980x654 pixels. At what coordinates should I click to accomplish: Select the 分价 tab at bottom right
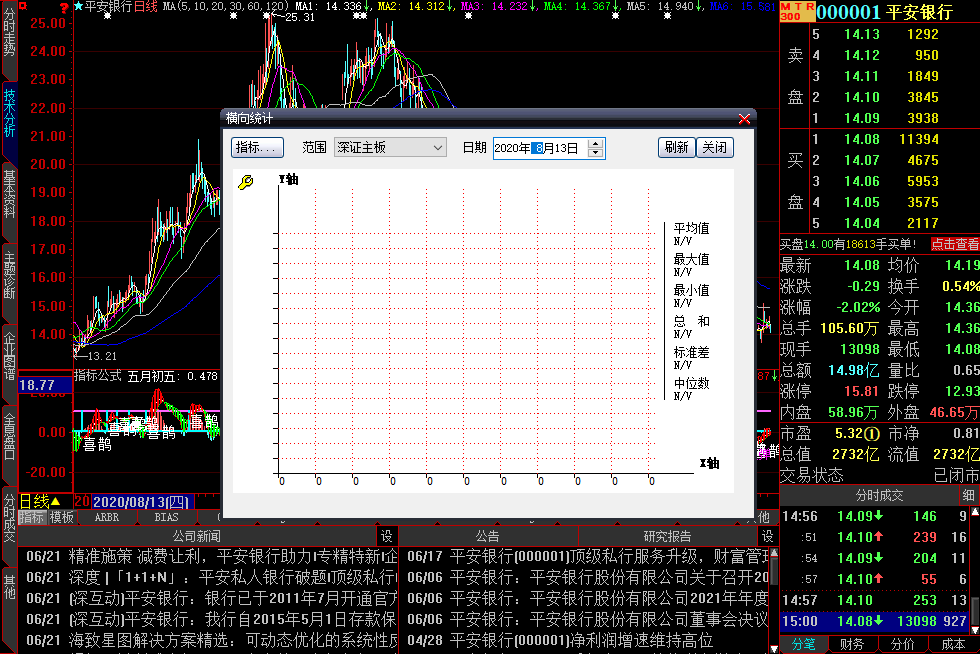(x=902, y=644)
